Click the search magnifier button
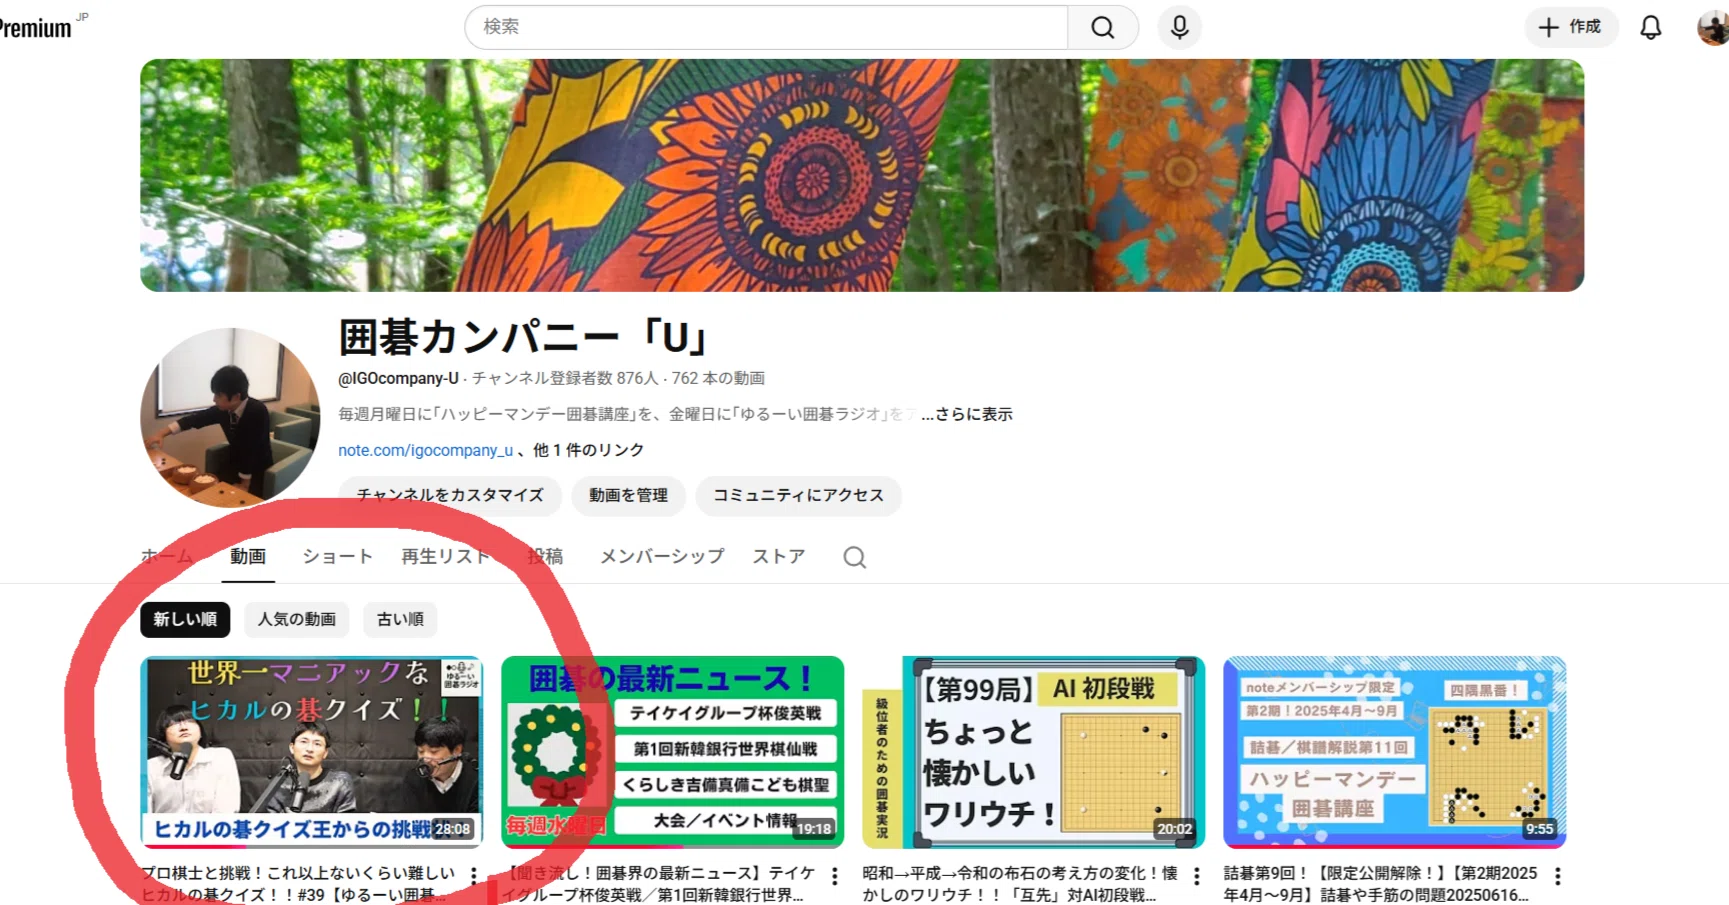The height and width of the screenshot is (905, 1729). point(1102,27)
